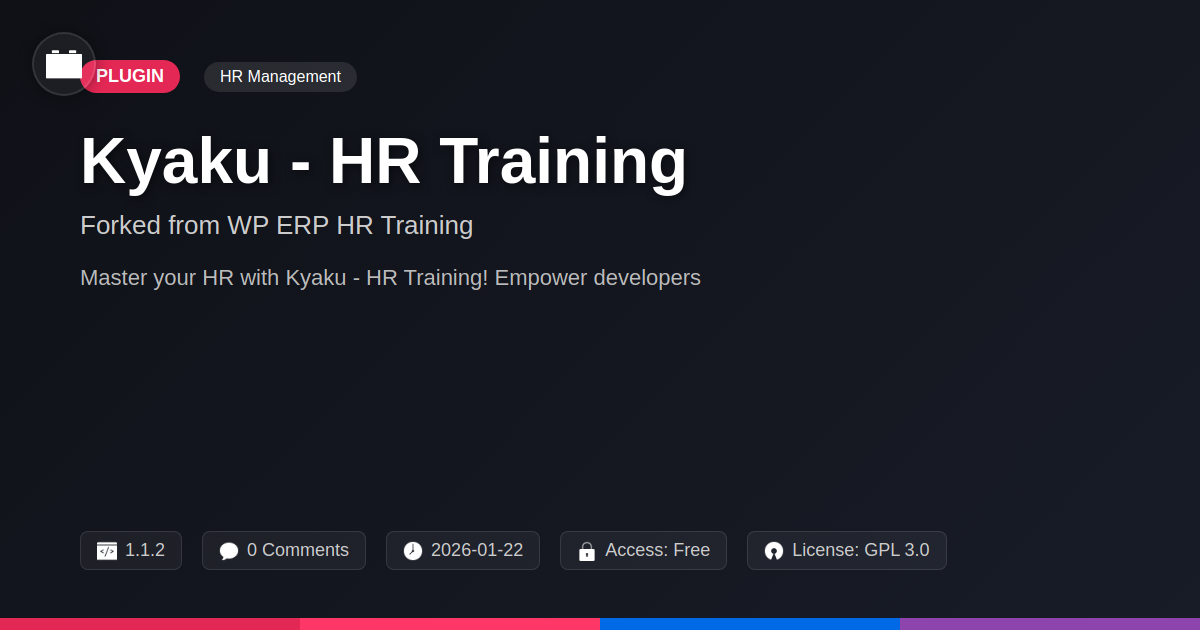Click the comments speech bubble icon
Viewport: 1200px width, 630px height.
[x=229, y=551]
